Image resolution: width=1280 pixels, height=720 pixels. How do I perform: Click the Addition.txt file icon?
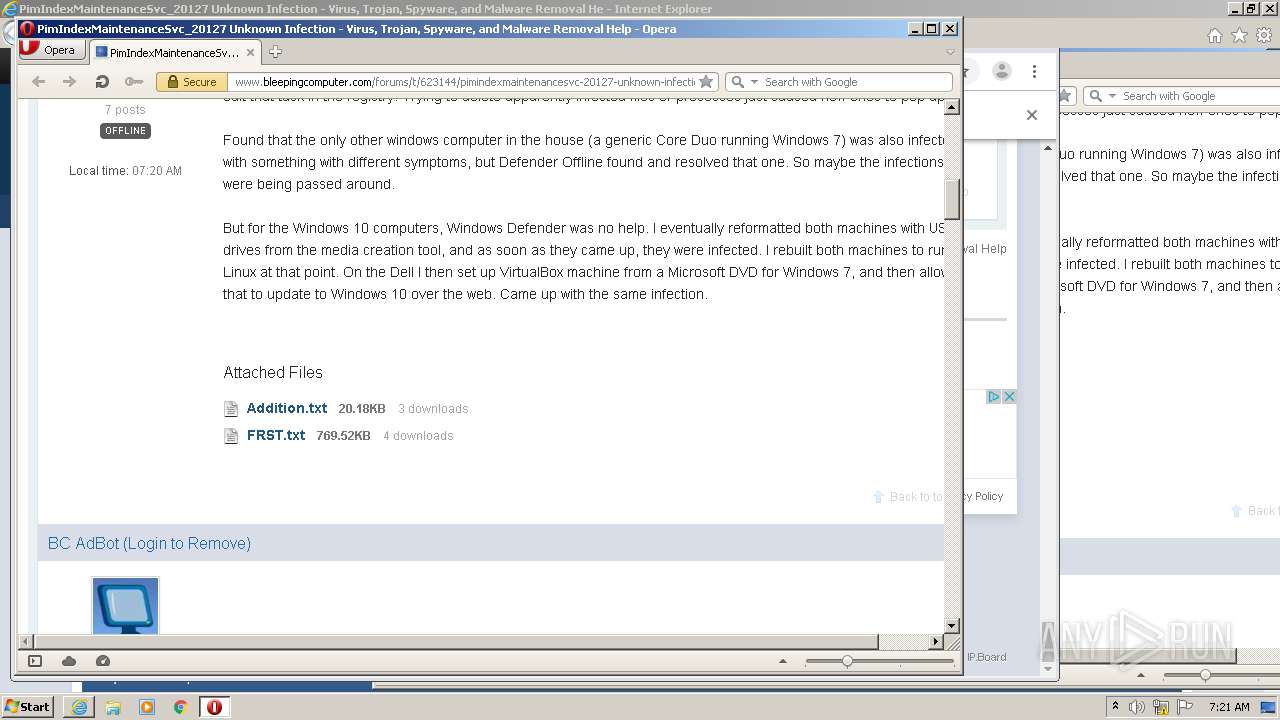coord(231,409)
